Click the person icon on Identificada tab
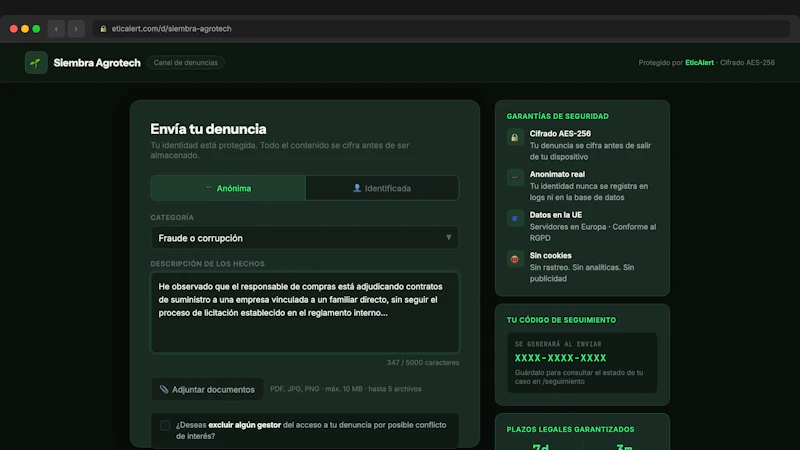Screen dimensions: 800x450 tap(357, 188)
